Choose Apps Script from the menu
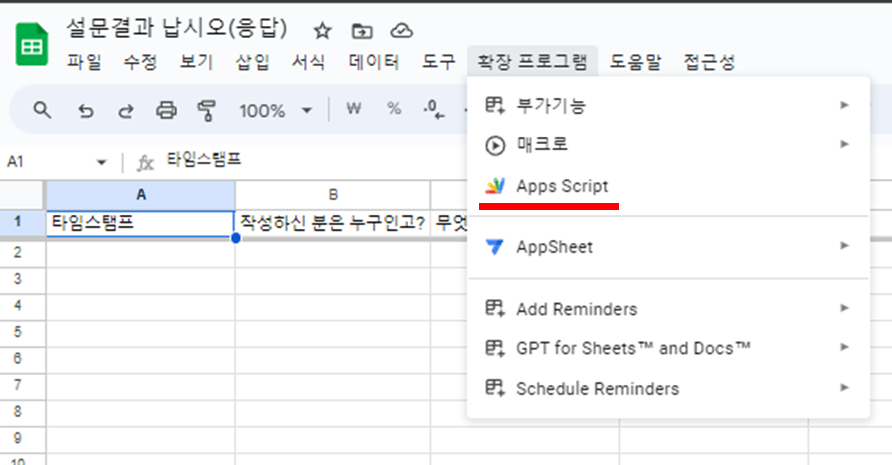 [x=668, y=186]
